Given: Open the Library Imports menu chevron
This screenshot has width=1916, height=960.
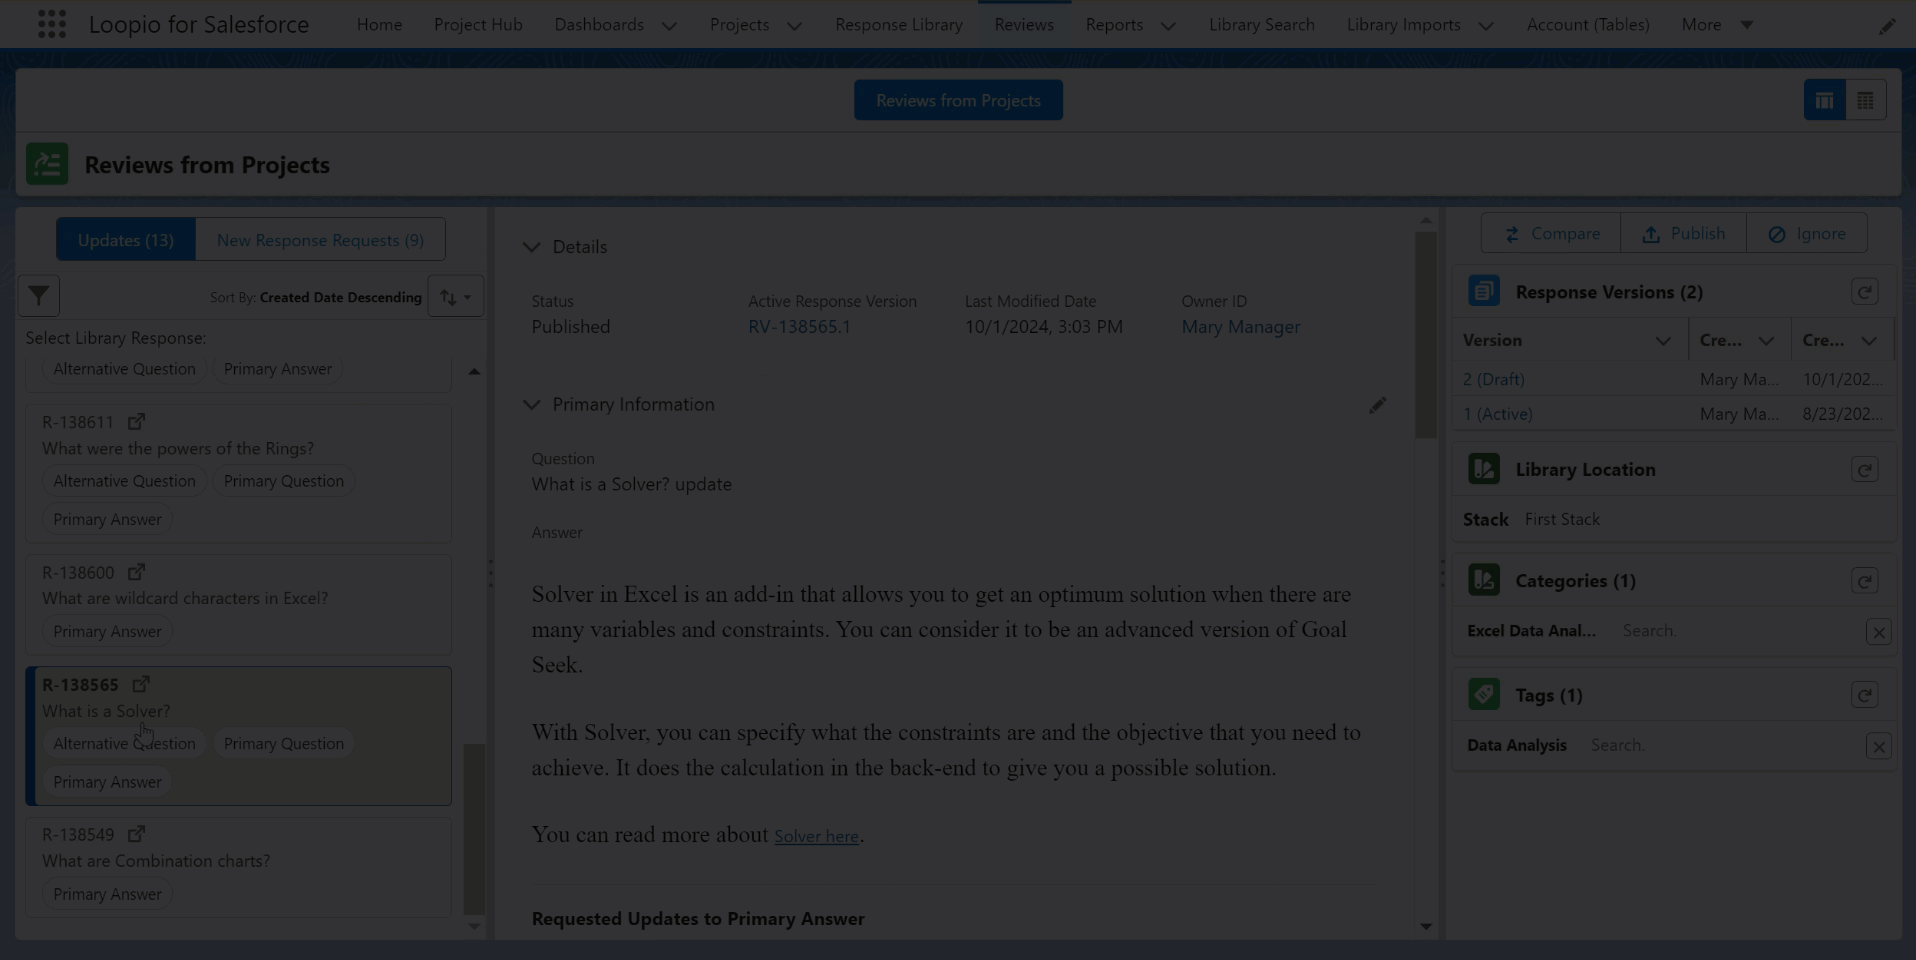Looking at the screenshot, I should pos(1486,26).
